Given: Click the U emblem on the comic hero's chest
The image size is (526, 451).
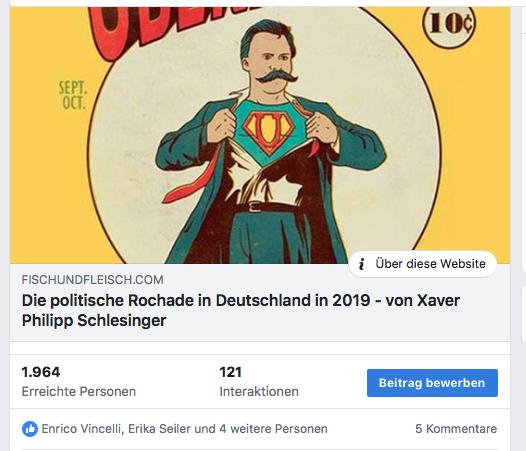Looking at the screenshot, I should coord(267,130).
